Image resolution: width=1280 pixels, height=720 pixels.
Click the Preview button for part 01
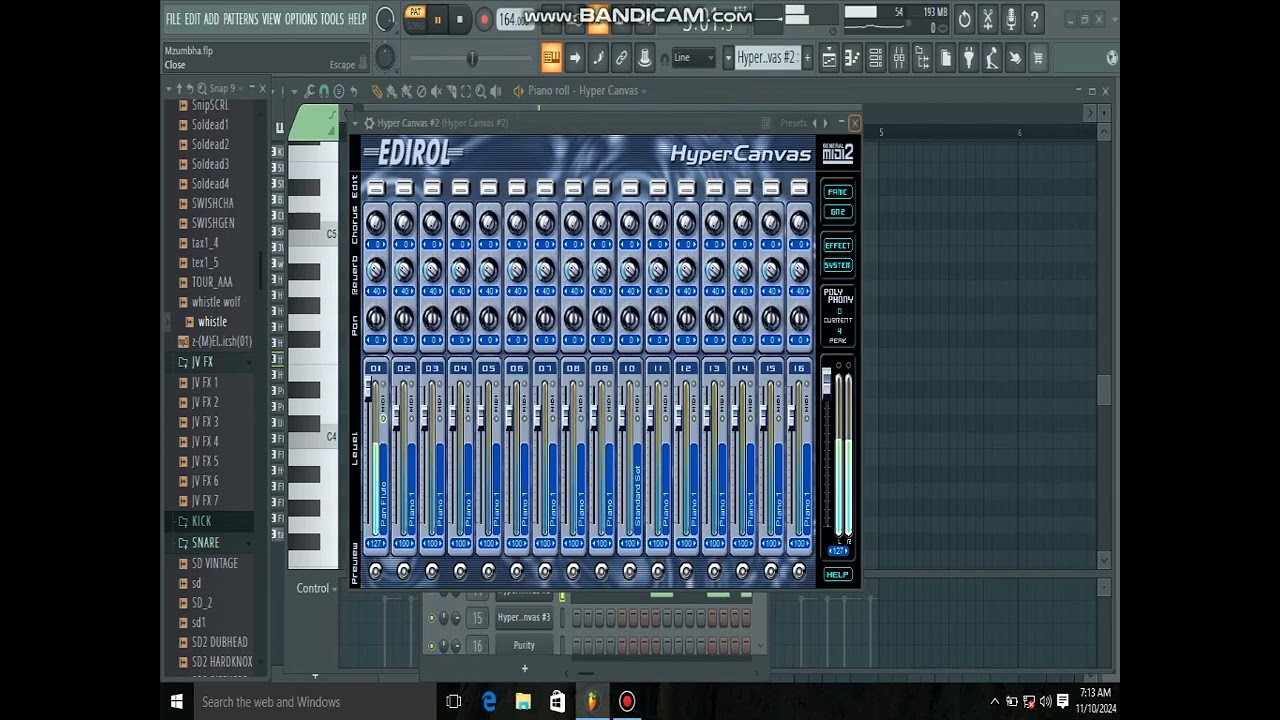pyautogui.click(x=376, y=571)
